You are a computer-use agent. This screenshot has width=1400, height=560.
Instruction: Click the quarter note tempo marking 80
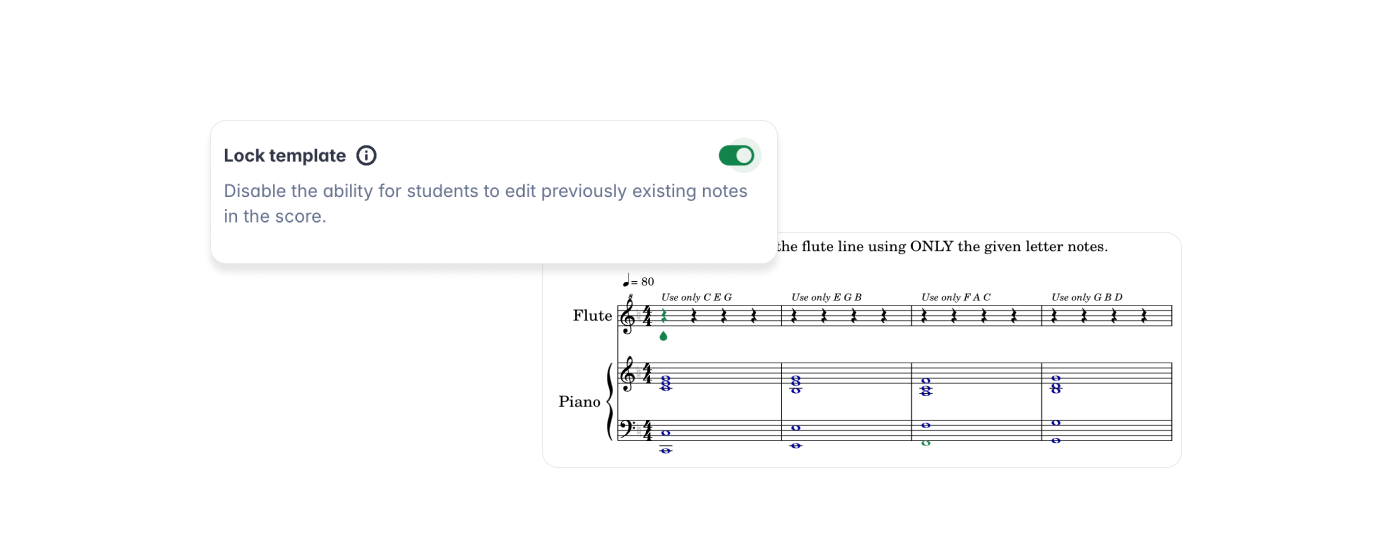point(639,282)
